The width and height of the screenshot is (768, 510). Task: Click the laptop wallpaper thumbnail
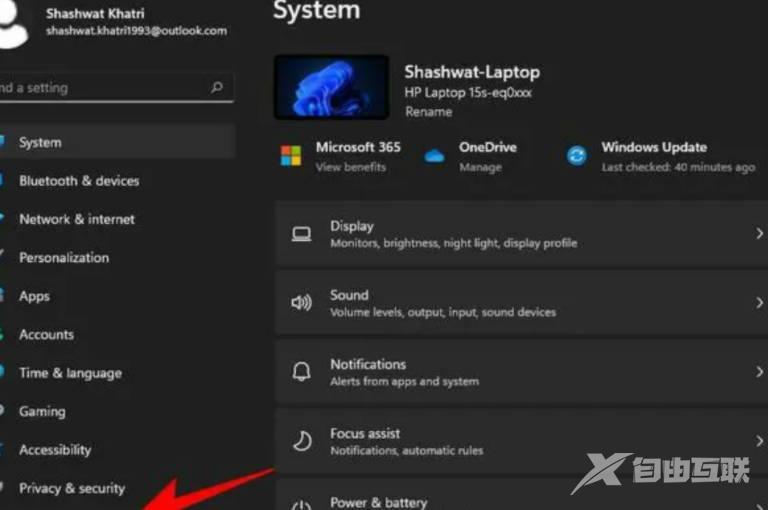[x=331, y=87]
